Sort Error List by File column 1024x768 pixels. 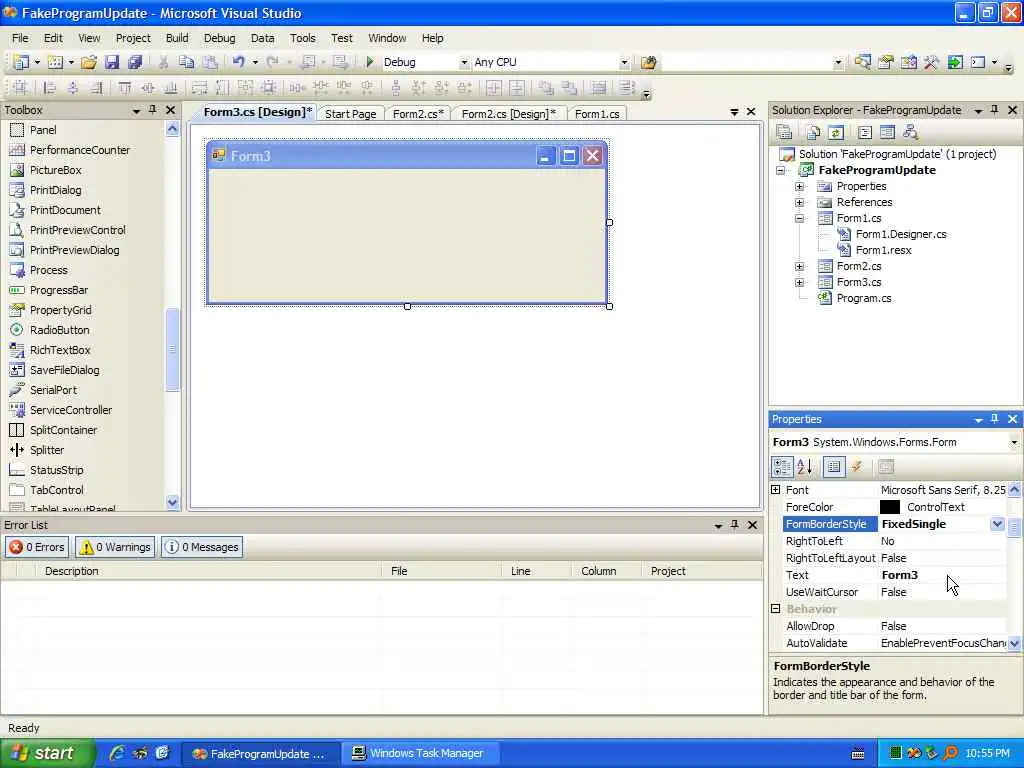[x=441, y=571]
